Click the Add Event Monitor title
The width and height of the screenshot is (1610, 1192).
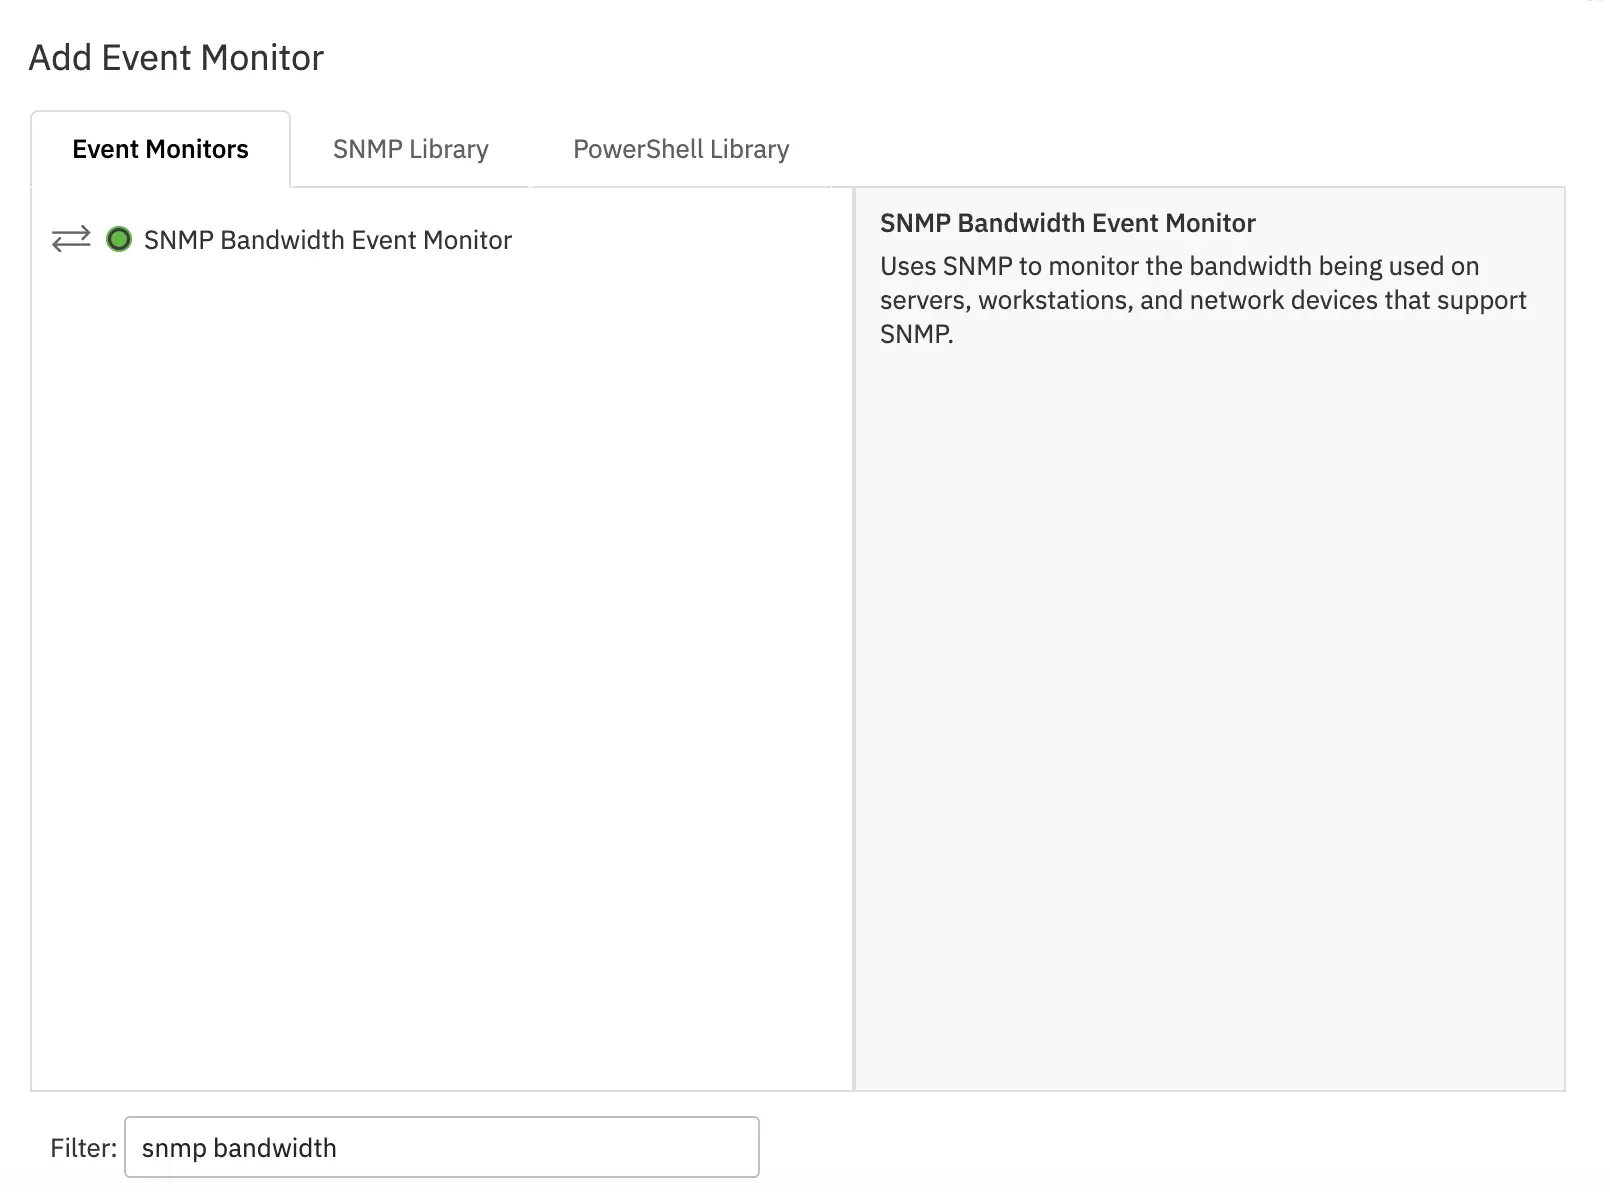click(177, 57)
